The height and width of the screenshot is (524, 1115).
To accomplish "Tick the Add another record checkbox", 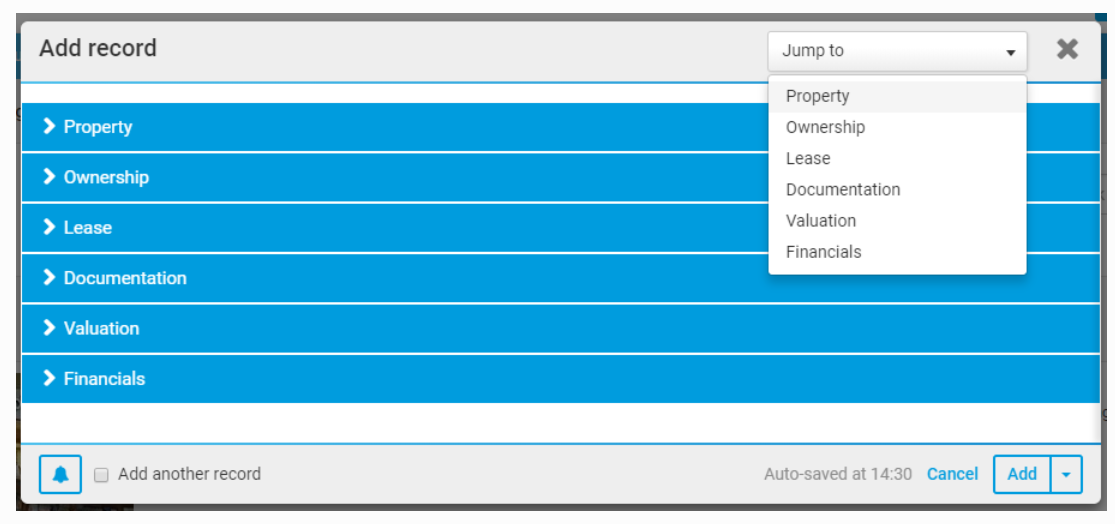I will [101, 475].
